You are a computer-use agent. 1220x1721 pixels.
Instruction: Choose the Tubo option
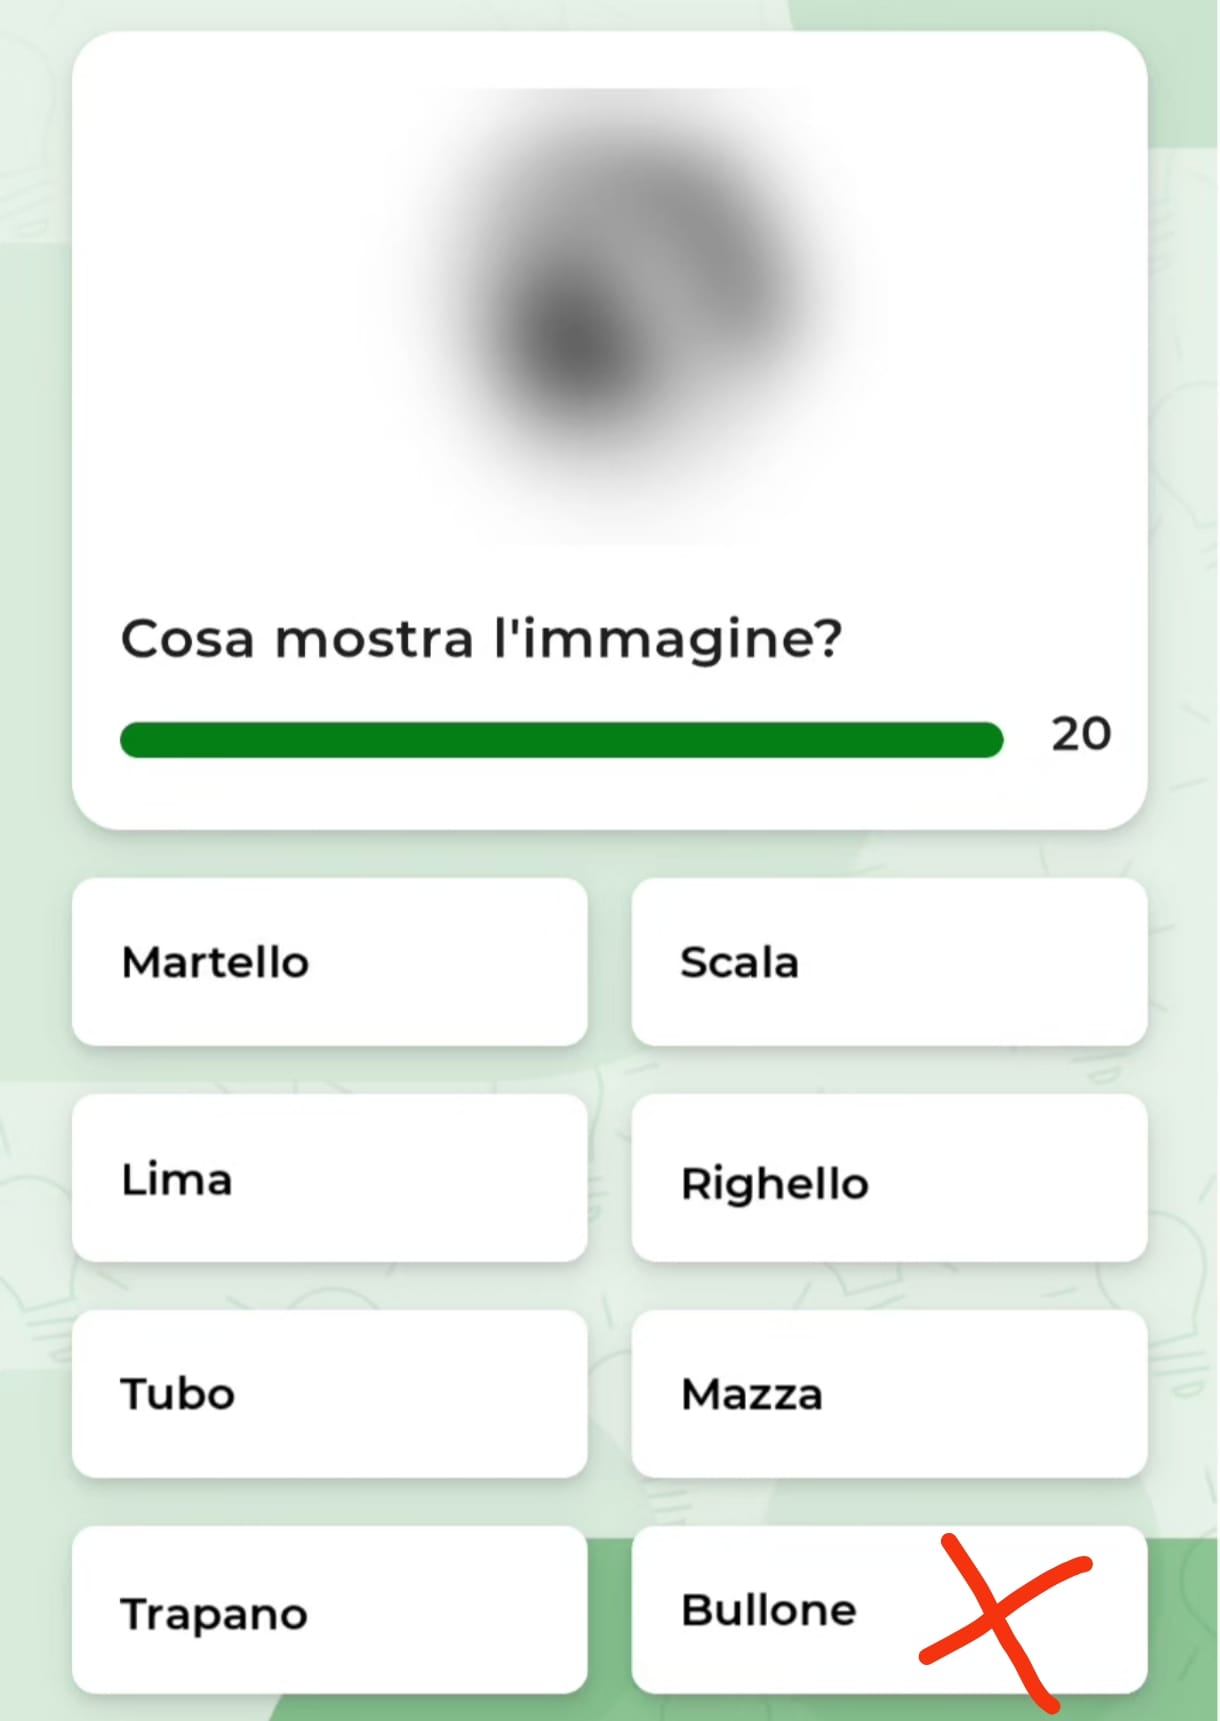[x=330, y=1394]
